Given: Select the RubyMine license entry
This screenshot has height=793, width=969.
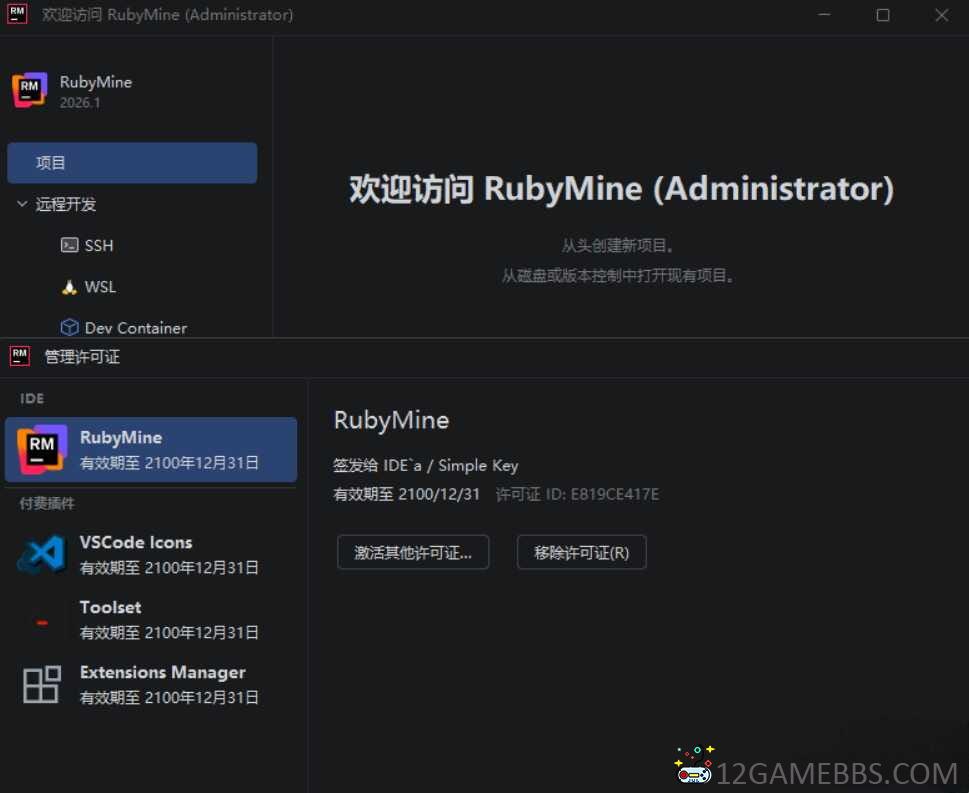Looking at the screenshot, I should coord(151,449).
